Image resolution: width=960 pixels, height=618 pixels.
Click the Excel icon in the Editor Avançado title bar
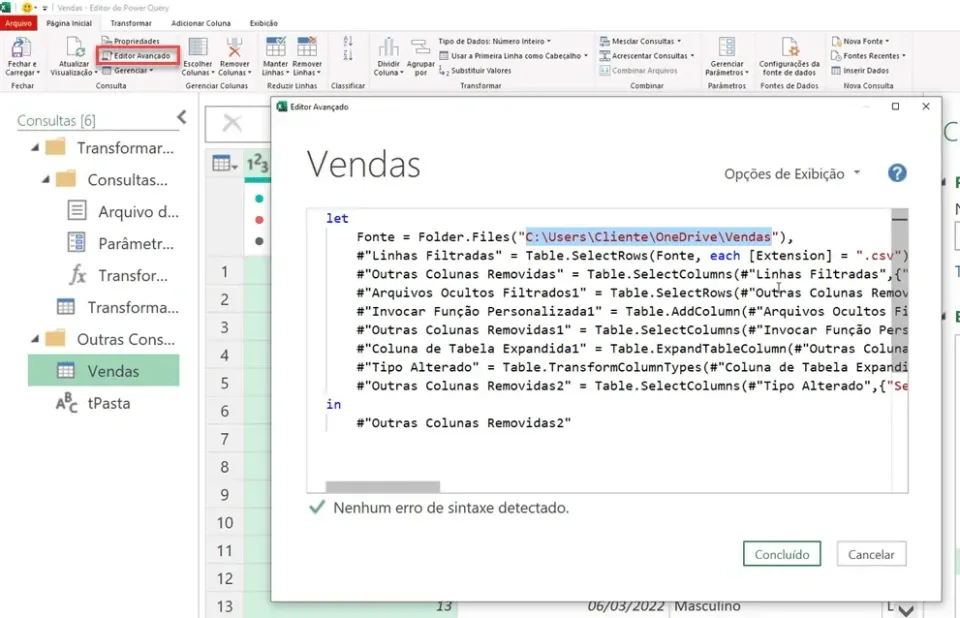[282, 107]
